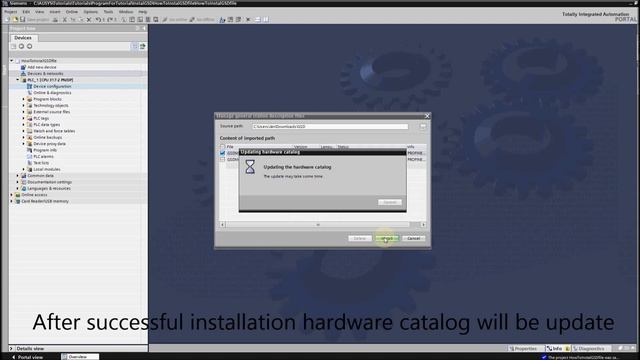The width and height of the screenshot is (640, 360).
Task: Open the Online menu
Action: [72, 12]
